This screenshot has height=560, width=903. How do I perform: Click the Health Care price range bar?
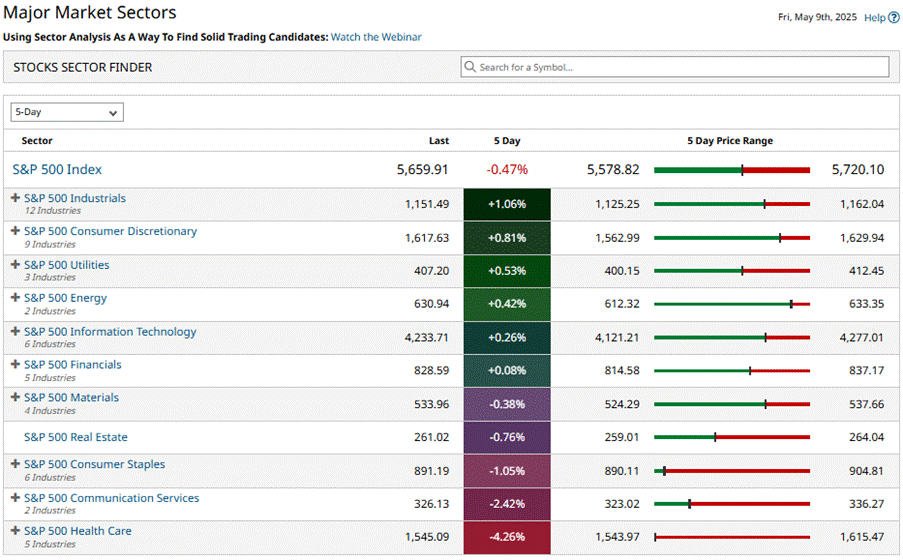pyautogui.click(x=732, y=537)
